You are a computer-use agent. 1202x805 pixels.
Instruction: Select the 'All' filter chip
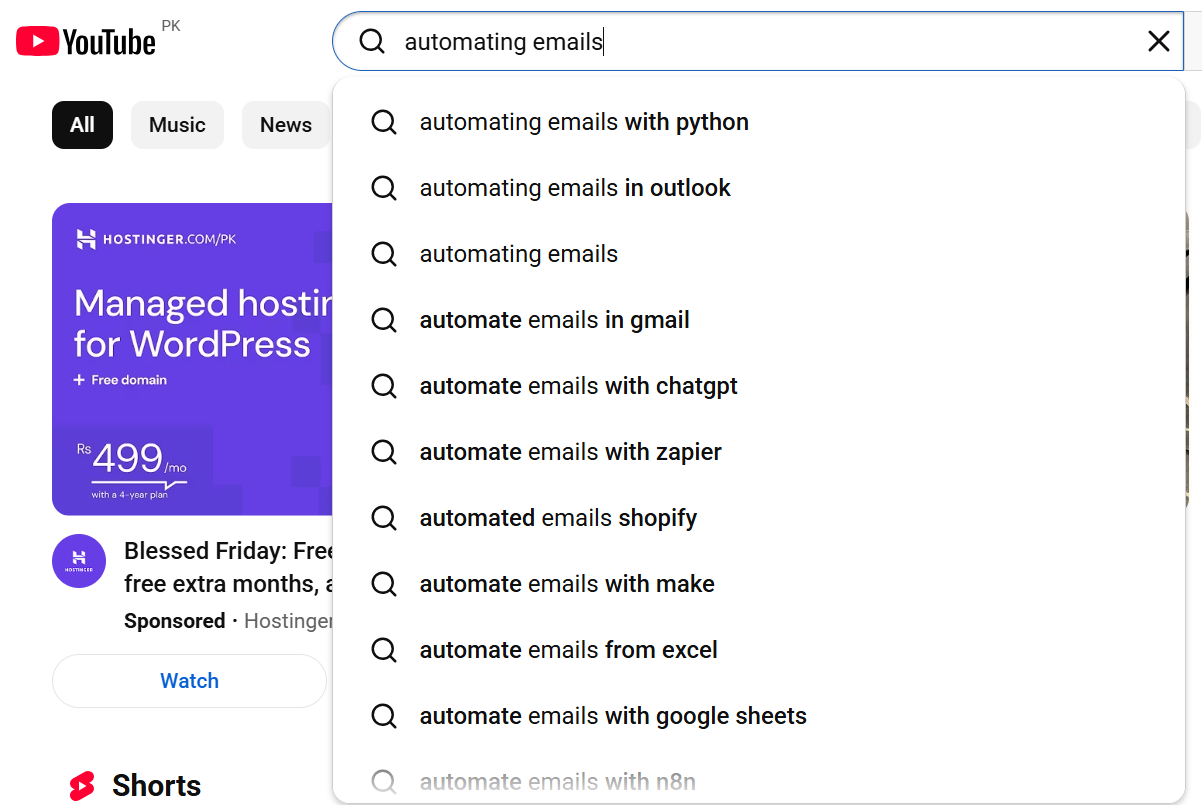click(82, 124)
